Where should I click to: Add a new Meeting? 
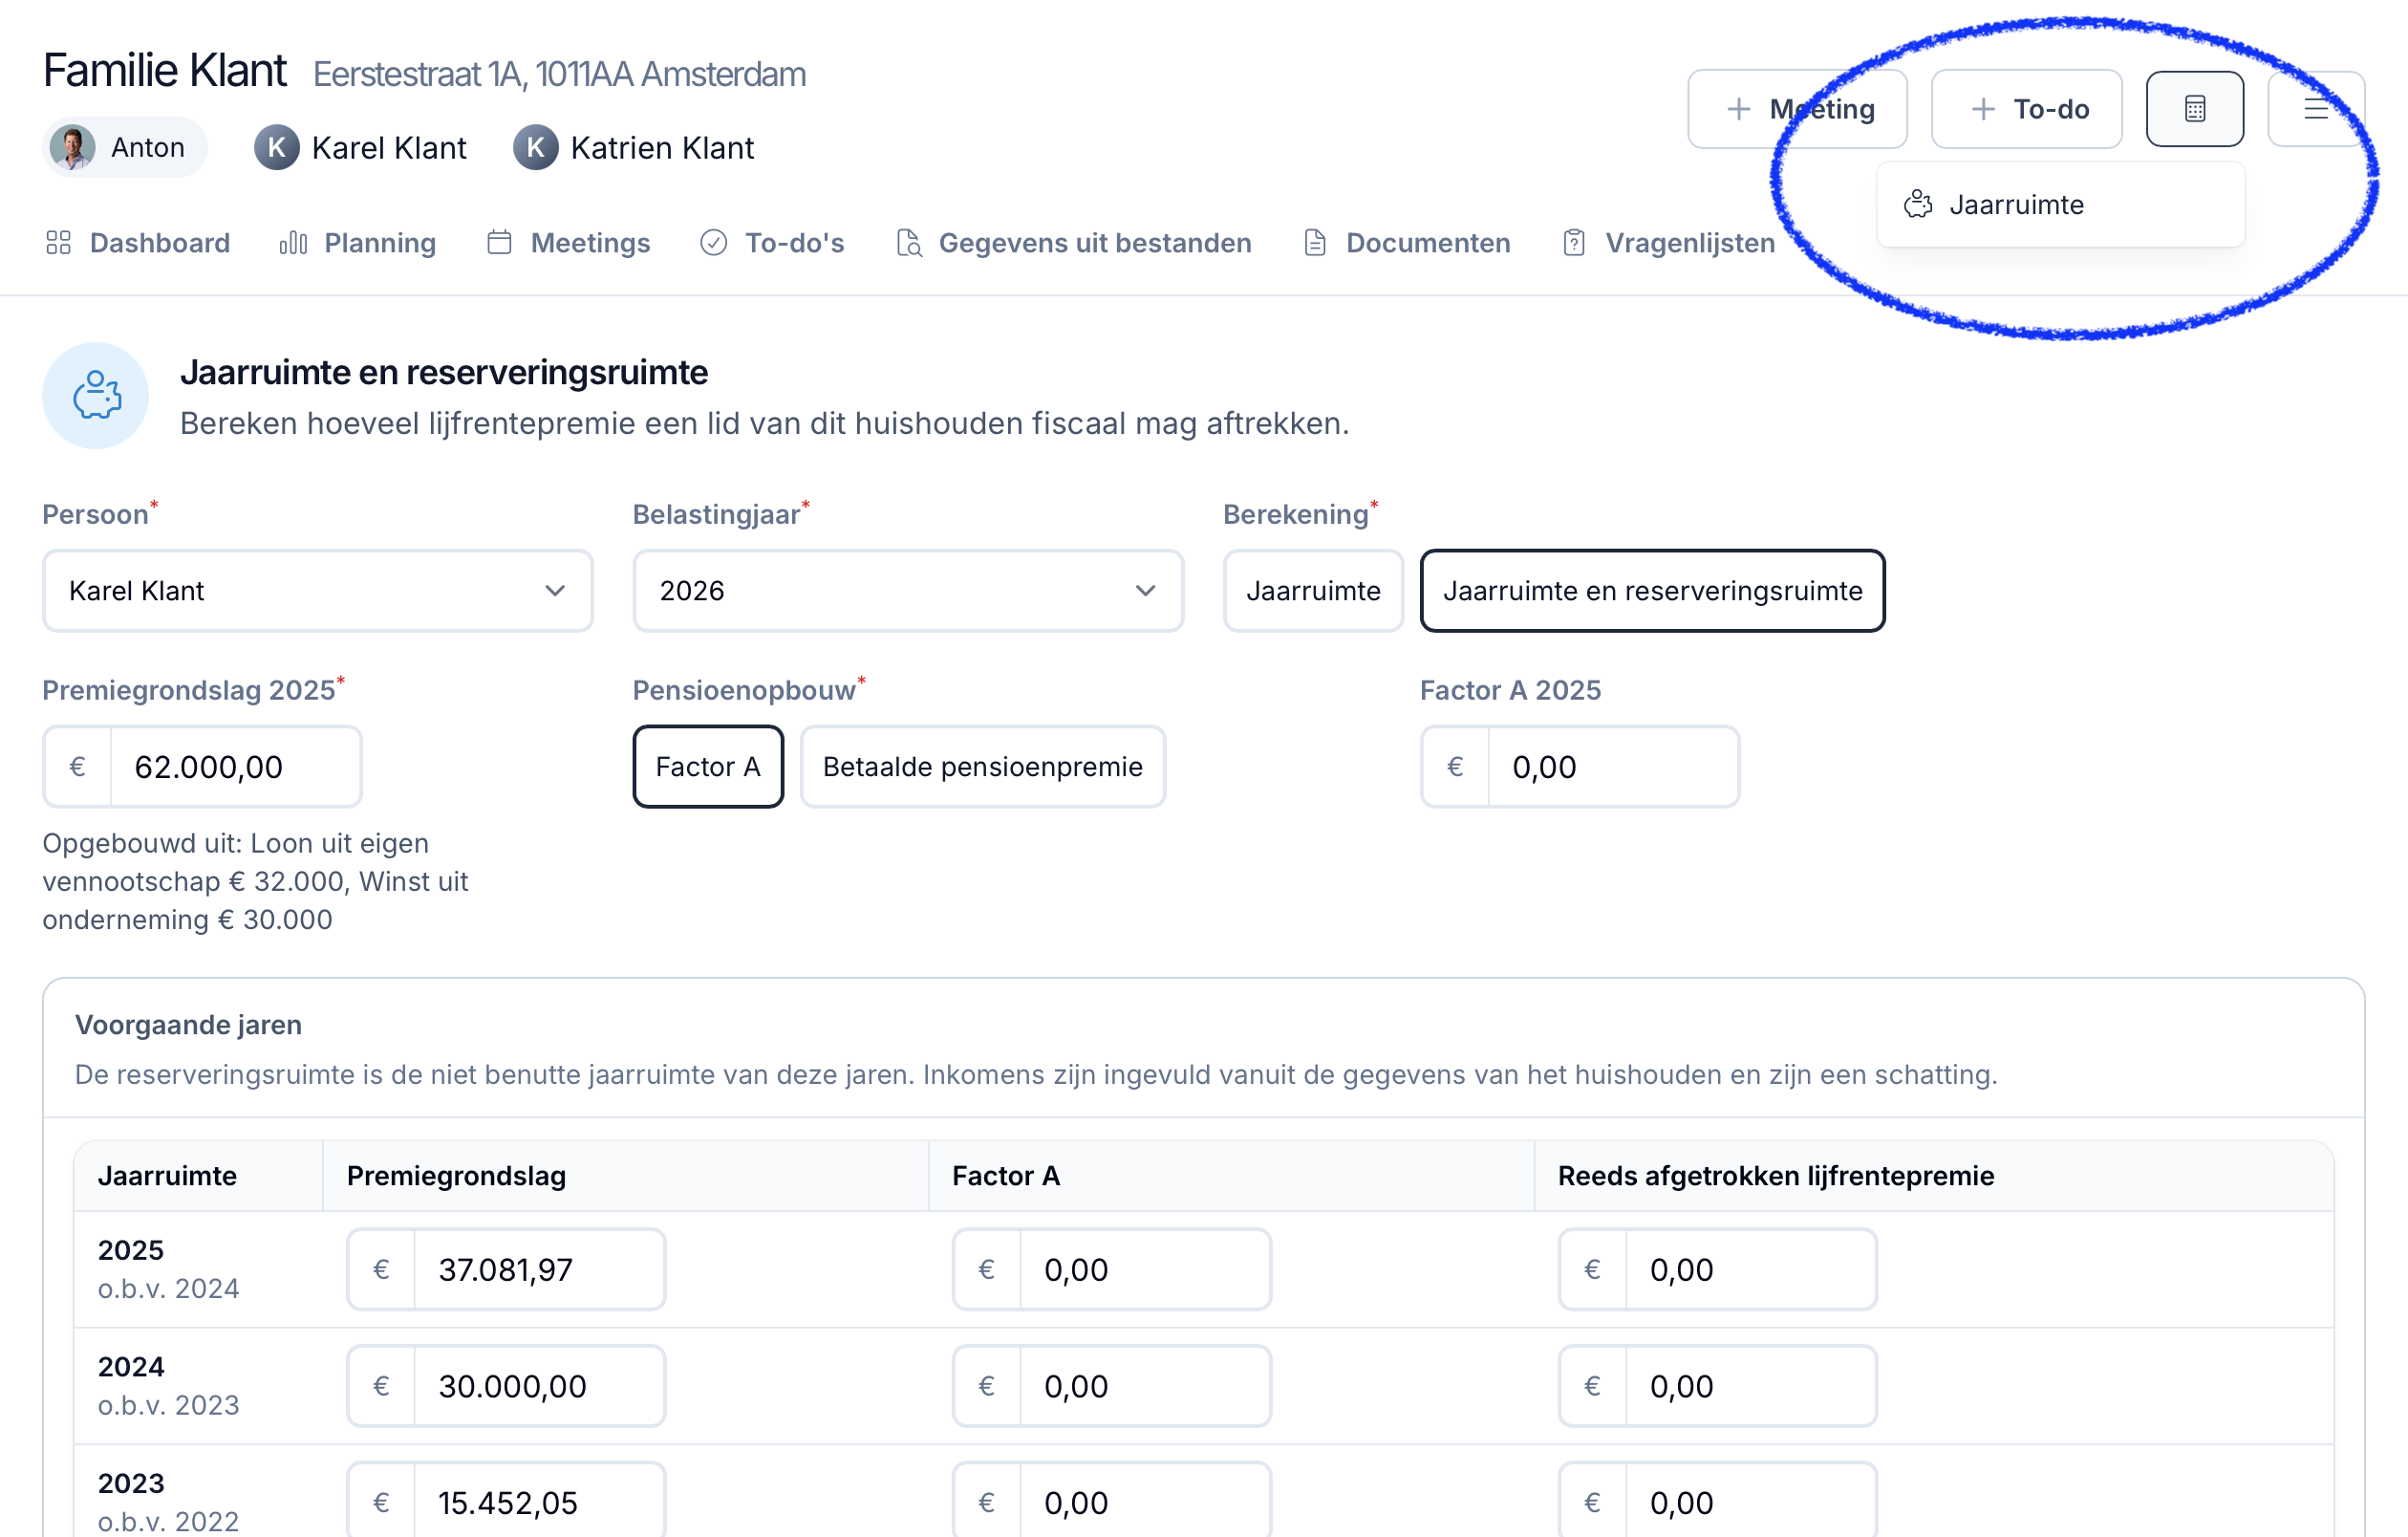click(x=1797, y=109)
